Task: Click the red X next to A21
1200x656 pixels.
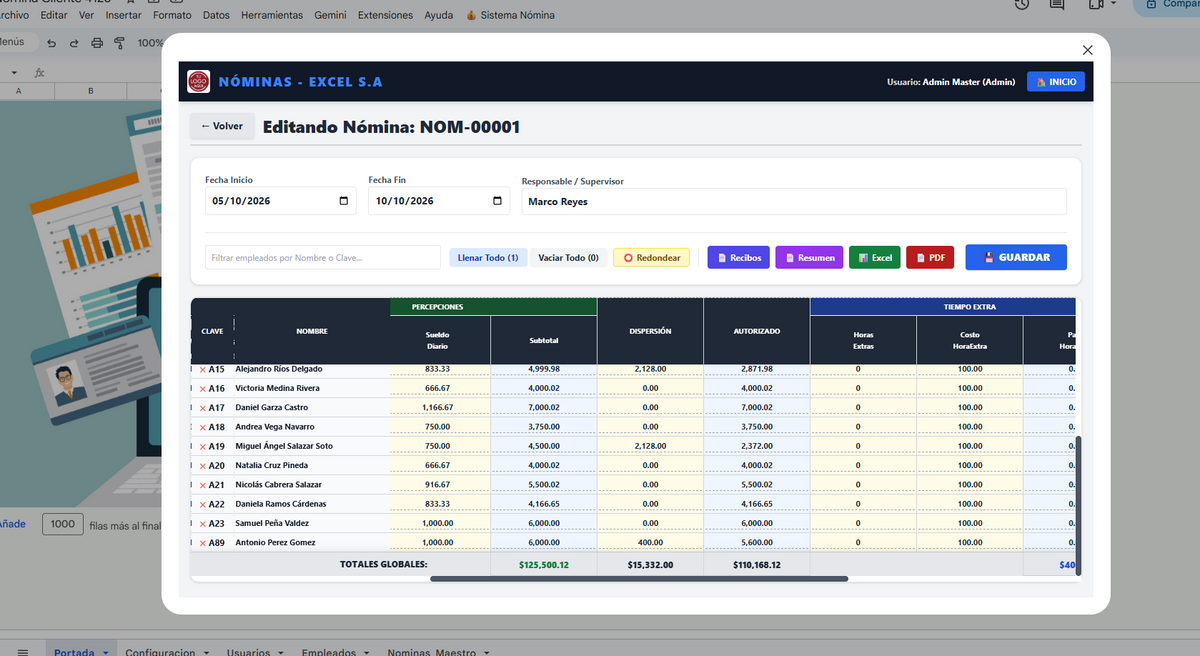Action: [x=202, y=485]
